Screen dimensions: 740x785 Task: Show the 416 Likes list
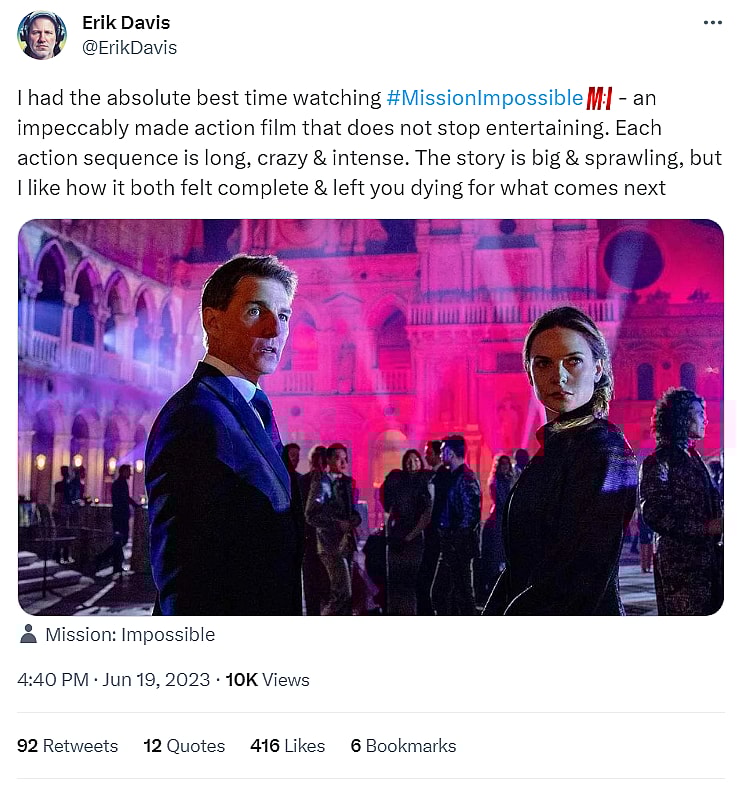(x=288, y=746)
